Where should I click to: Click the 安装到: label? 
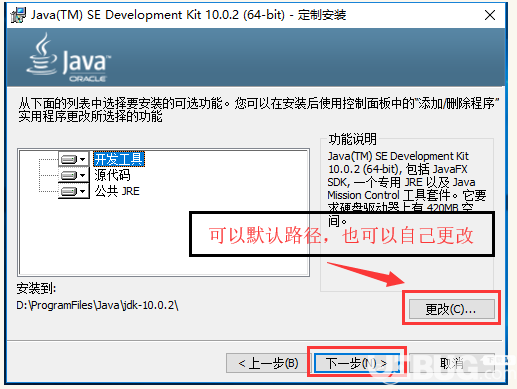(x=36, y=288)
